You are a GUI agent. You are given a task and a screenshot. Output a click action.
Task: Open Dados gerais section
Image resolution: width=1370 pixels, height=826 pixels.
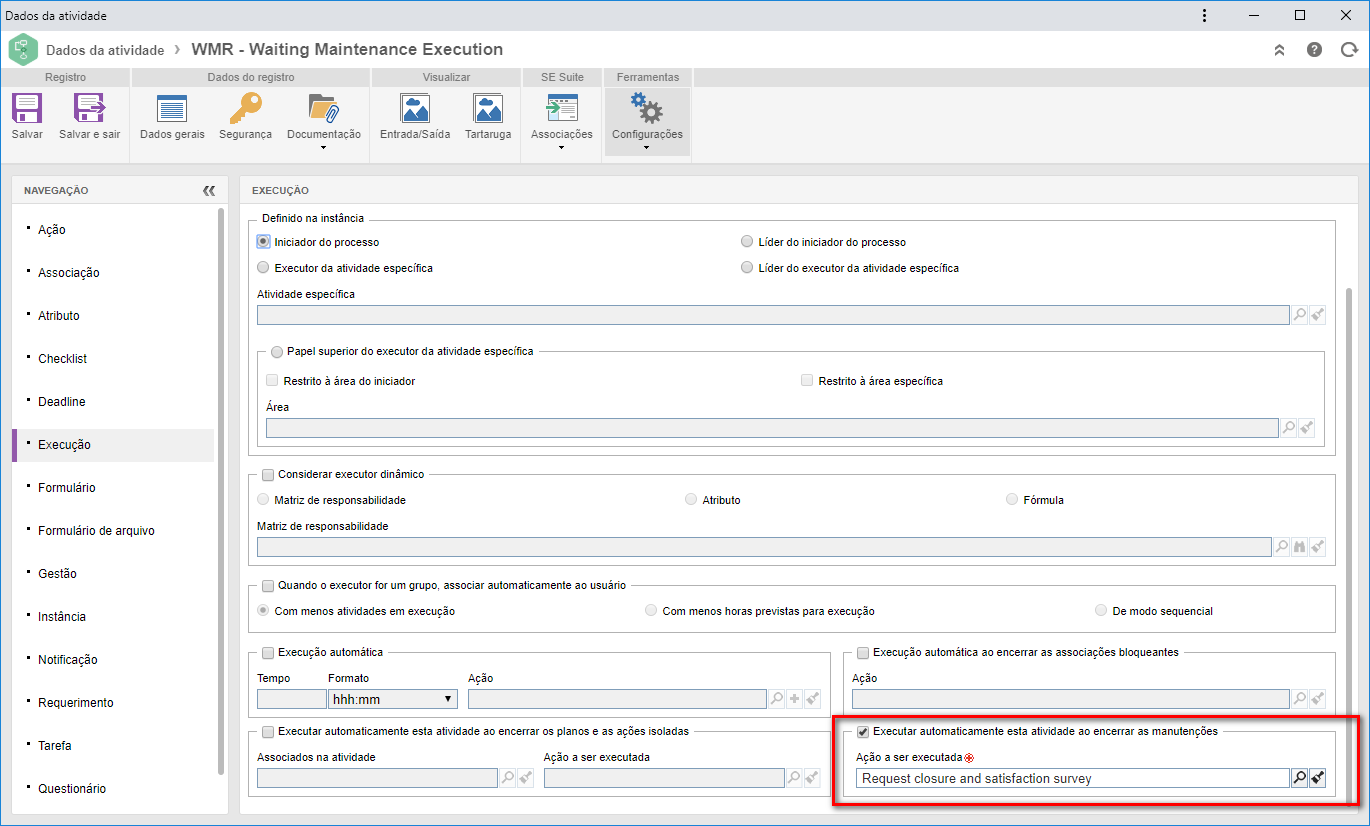[x=172, y=108]
